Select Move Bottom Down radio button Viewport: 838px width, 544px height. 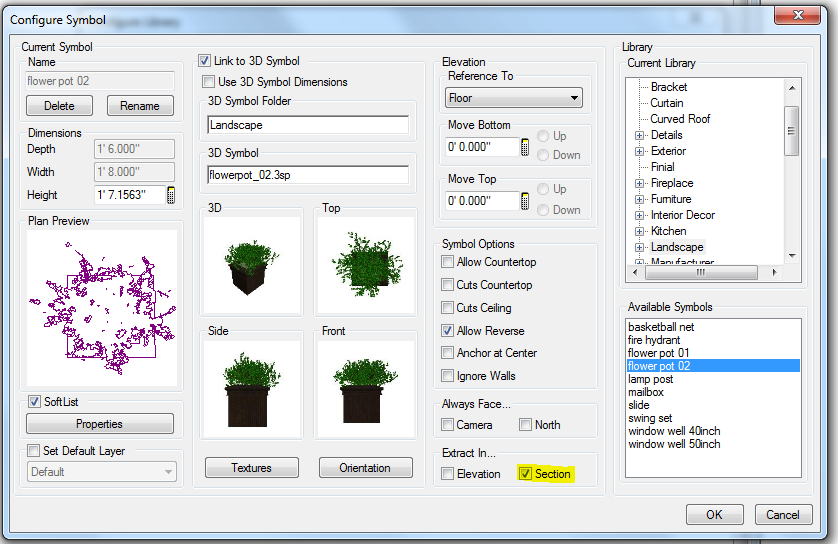(543, 155)
